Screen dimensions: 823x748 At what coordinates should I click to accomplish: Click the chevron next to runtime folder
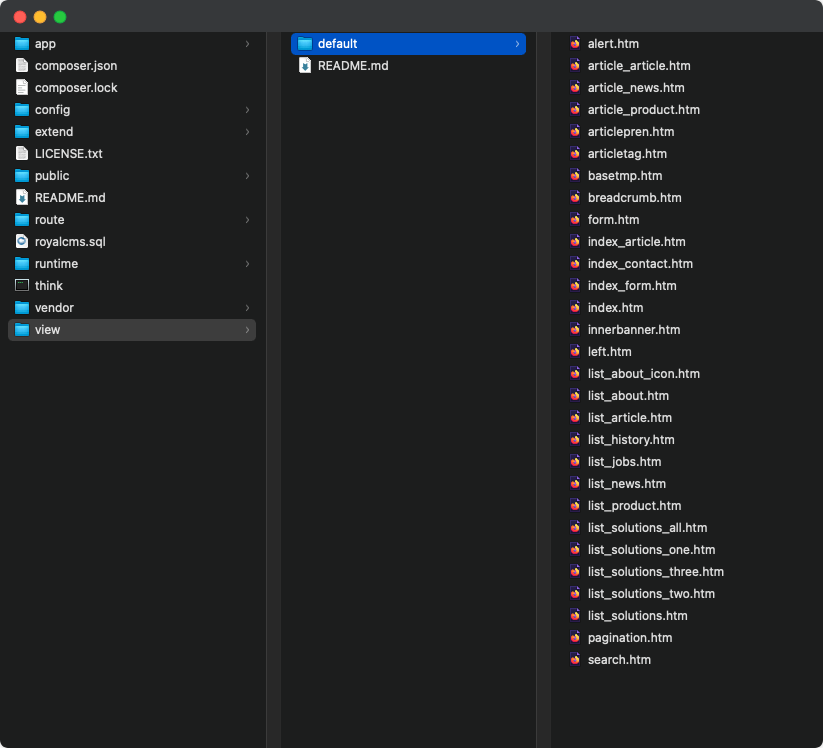247,264
